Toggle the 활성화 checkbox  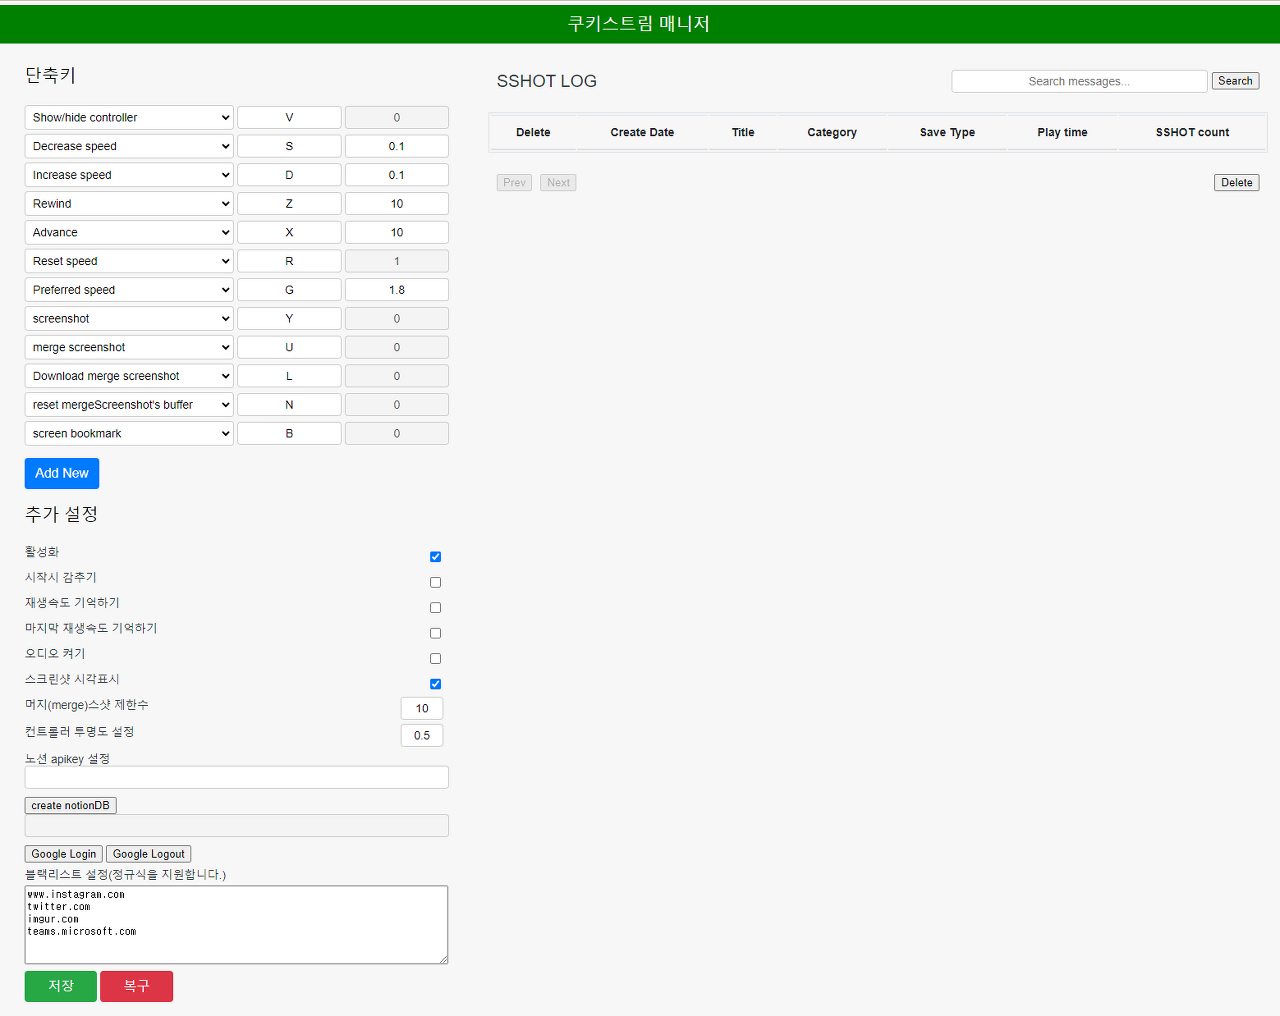[435, 557]
